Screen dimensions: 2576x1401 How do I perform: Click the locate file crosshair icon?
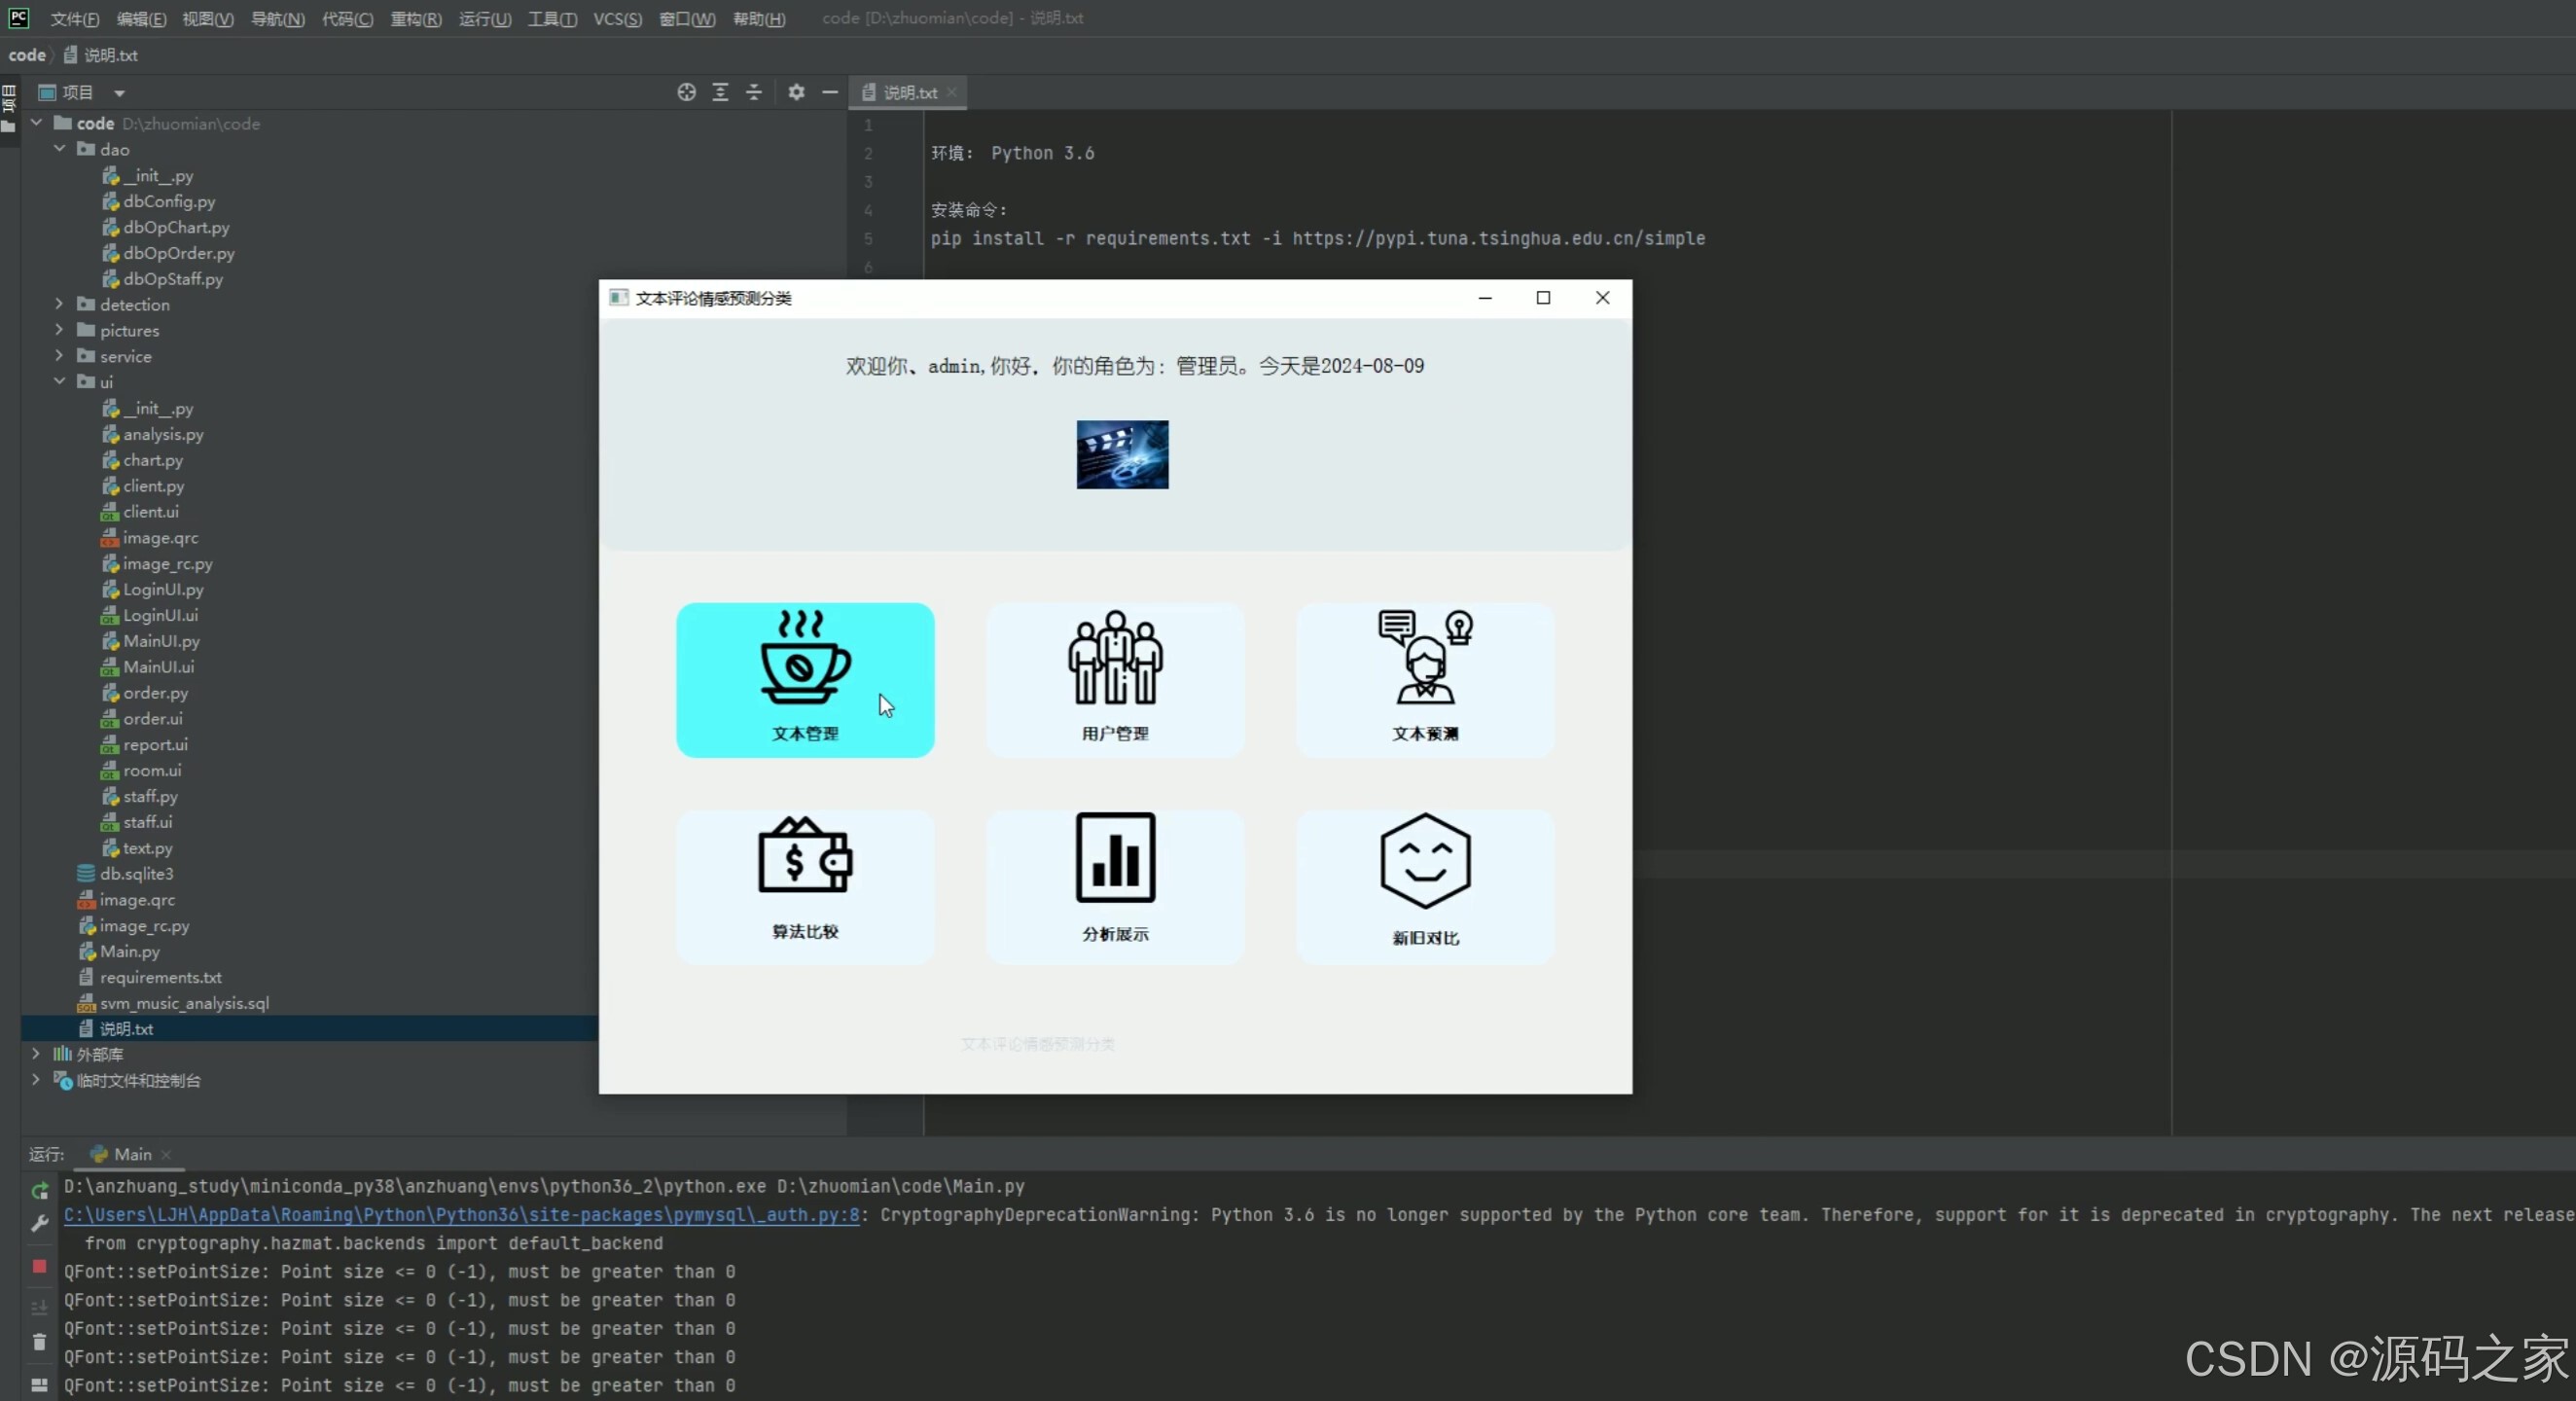(x=686, y=92)
